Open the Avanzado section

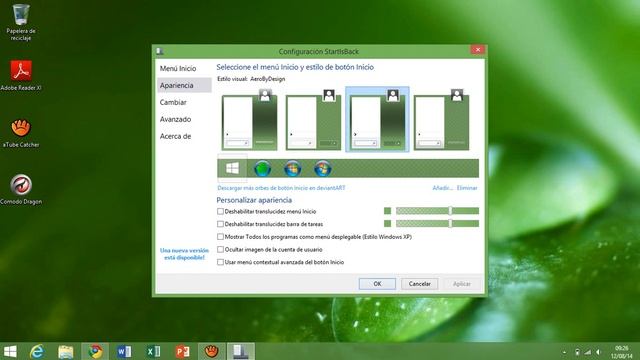184,119
